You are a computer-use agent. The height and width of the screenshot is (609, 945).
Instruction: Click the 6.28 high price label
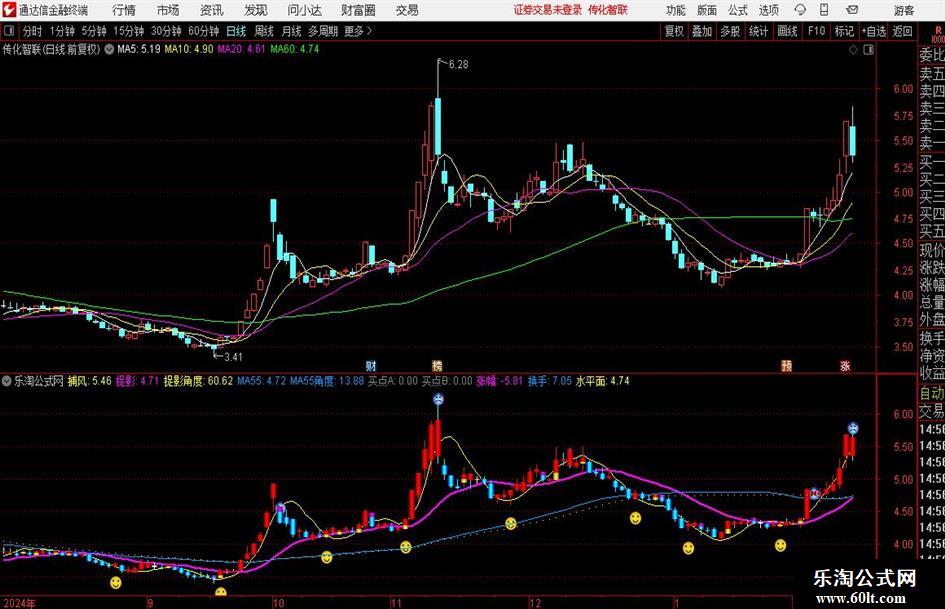[458, 65]
